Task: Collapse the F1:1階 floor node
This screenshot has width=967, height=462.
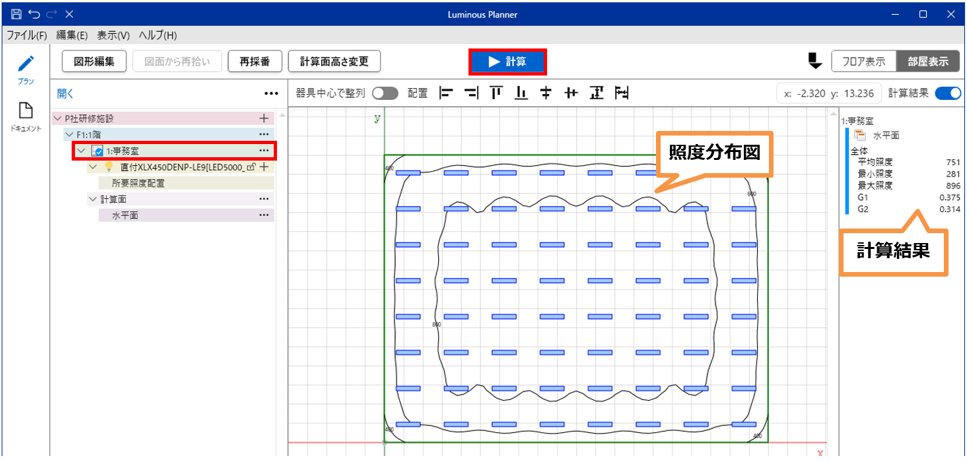Action: coord(69,134)
